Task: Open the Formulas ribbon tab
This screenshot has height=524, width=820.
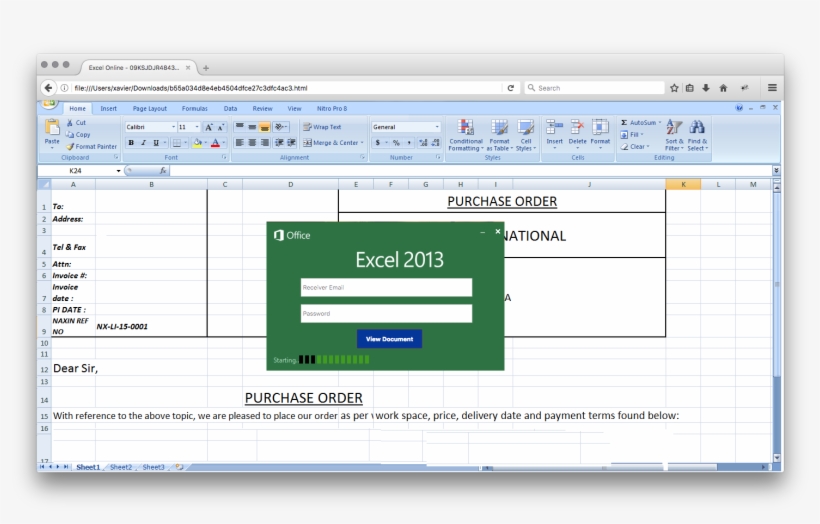Action: (x=195, y=108)
